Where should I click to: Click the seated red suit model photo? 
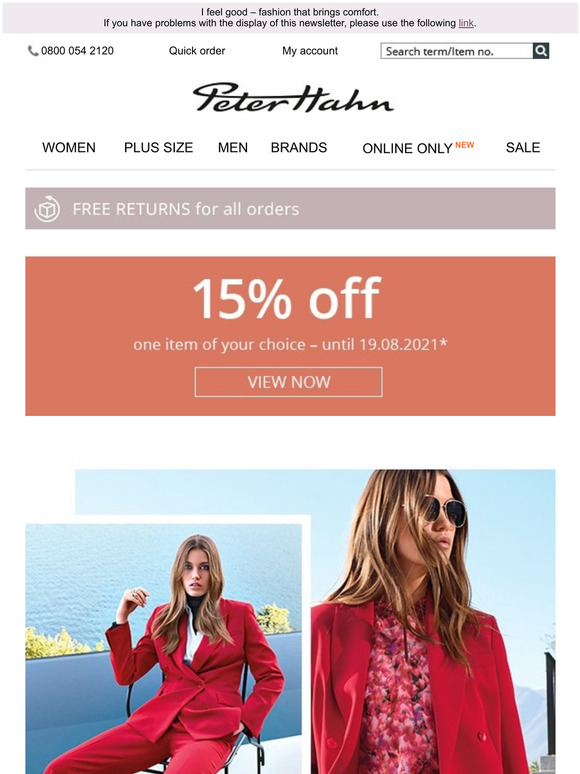tap(163, 649)
